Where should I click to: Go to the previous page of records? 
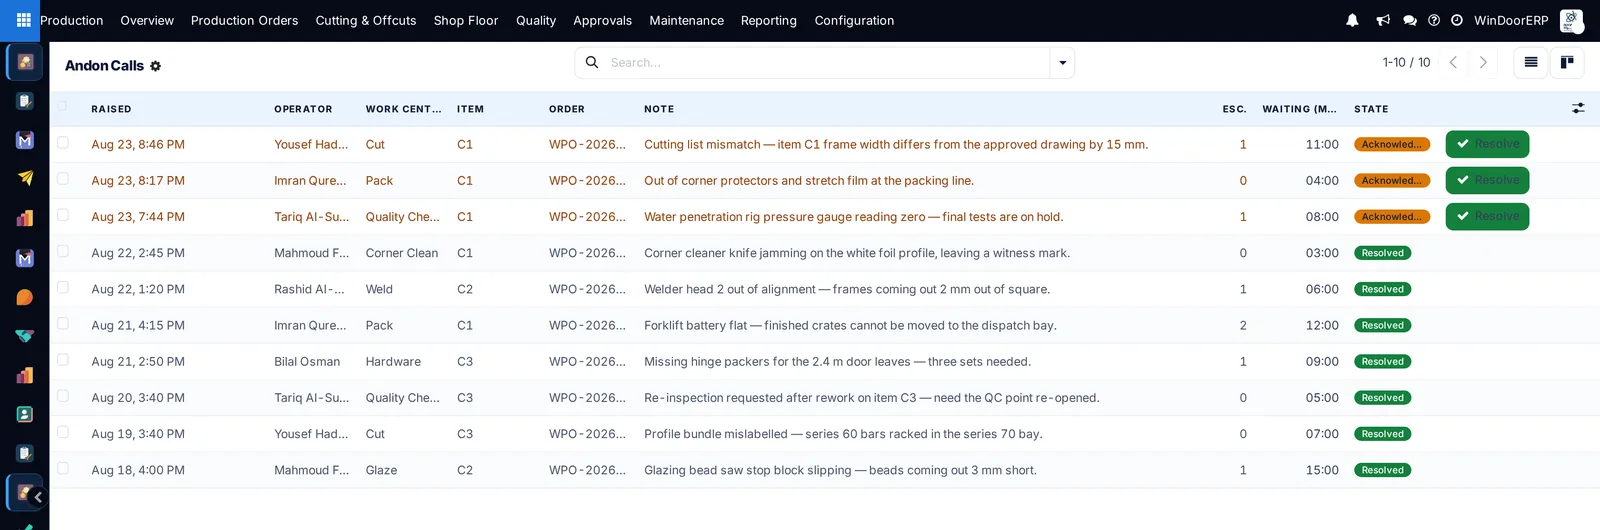[x=1453, y=62]
